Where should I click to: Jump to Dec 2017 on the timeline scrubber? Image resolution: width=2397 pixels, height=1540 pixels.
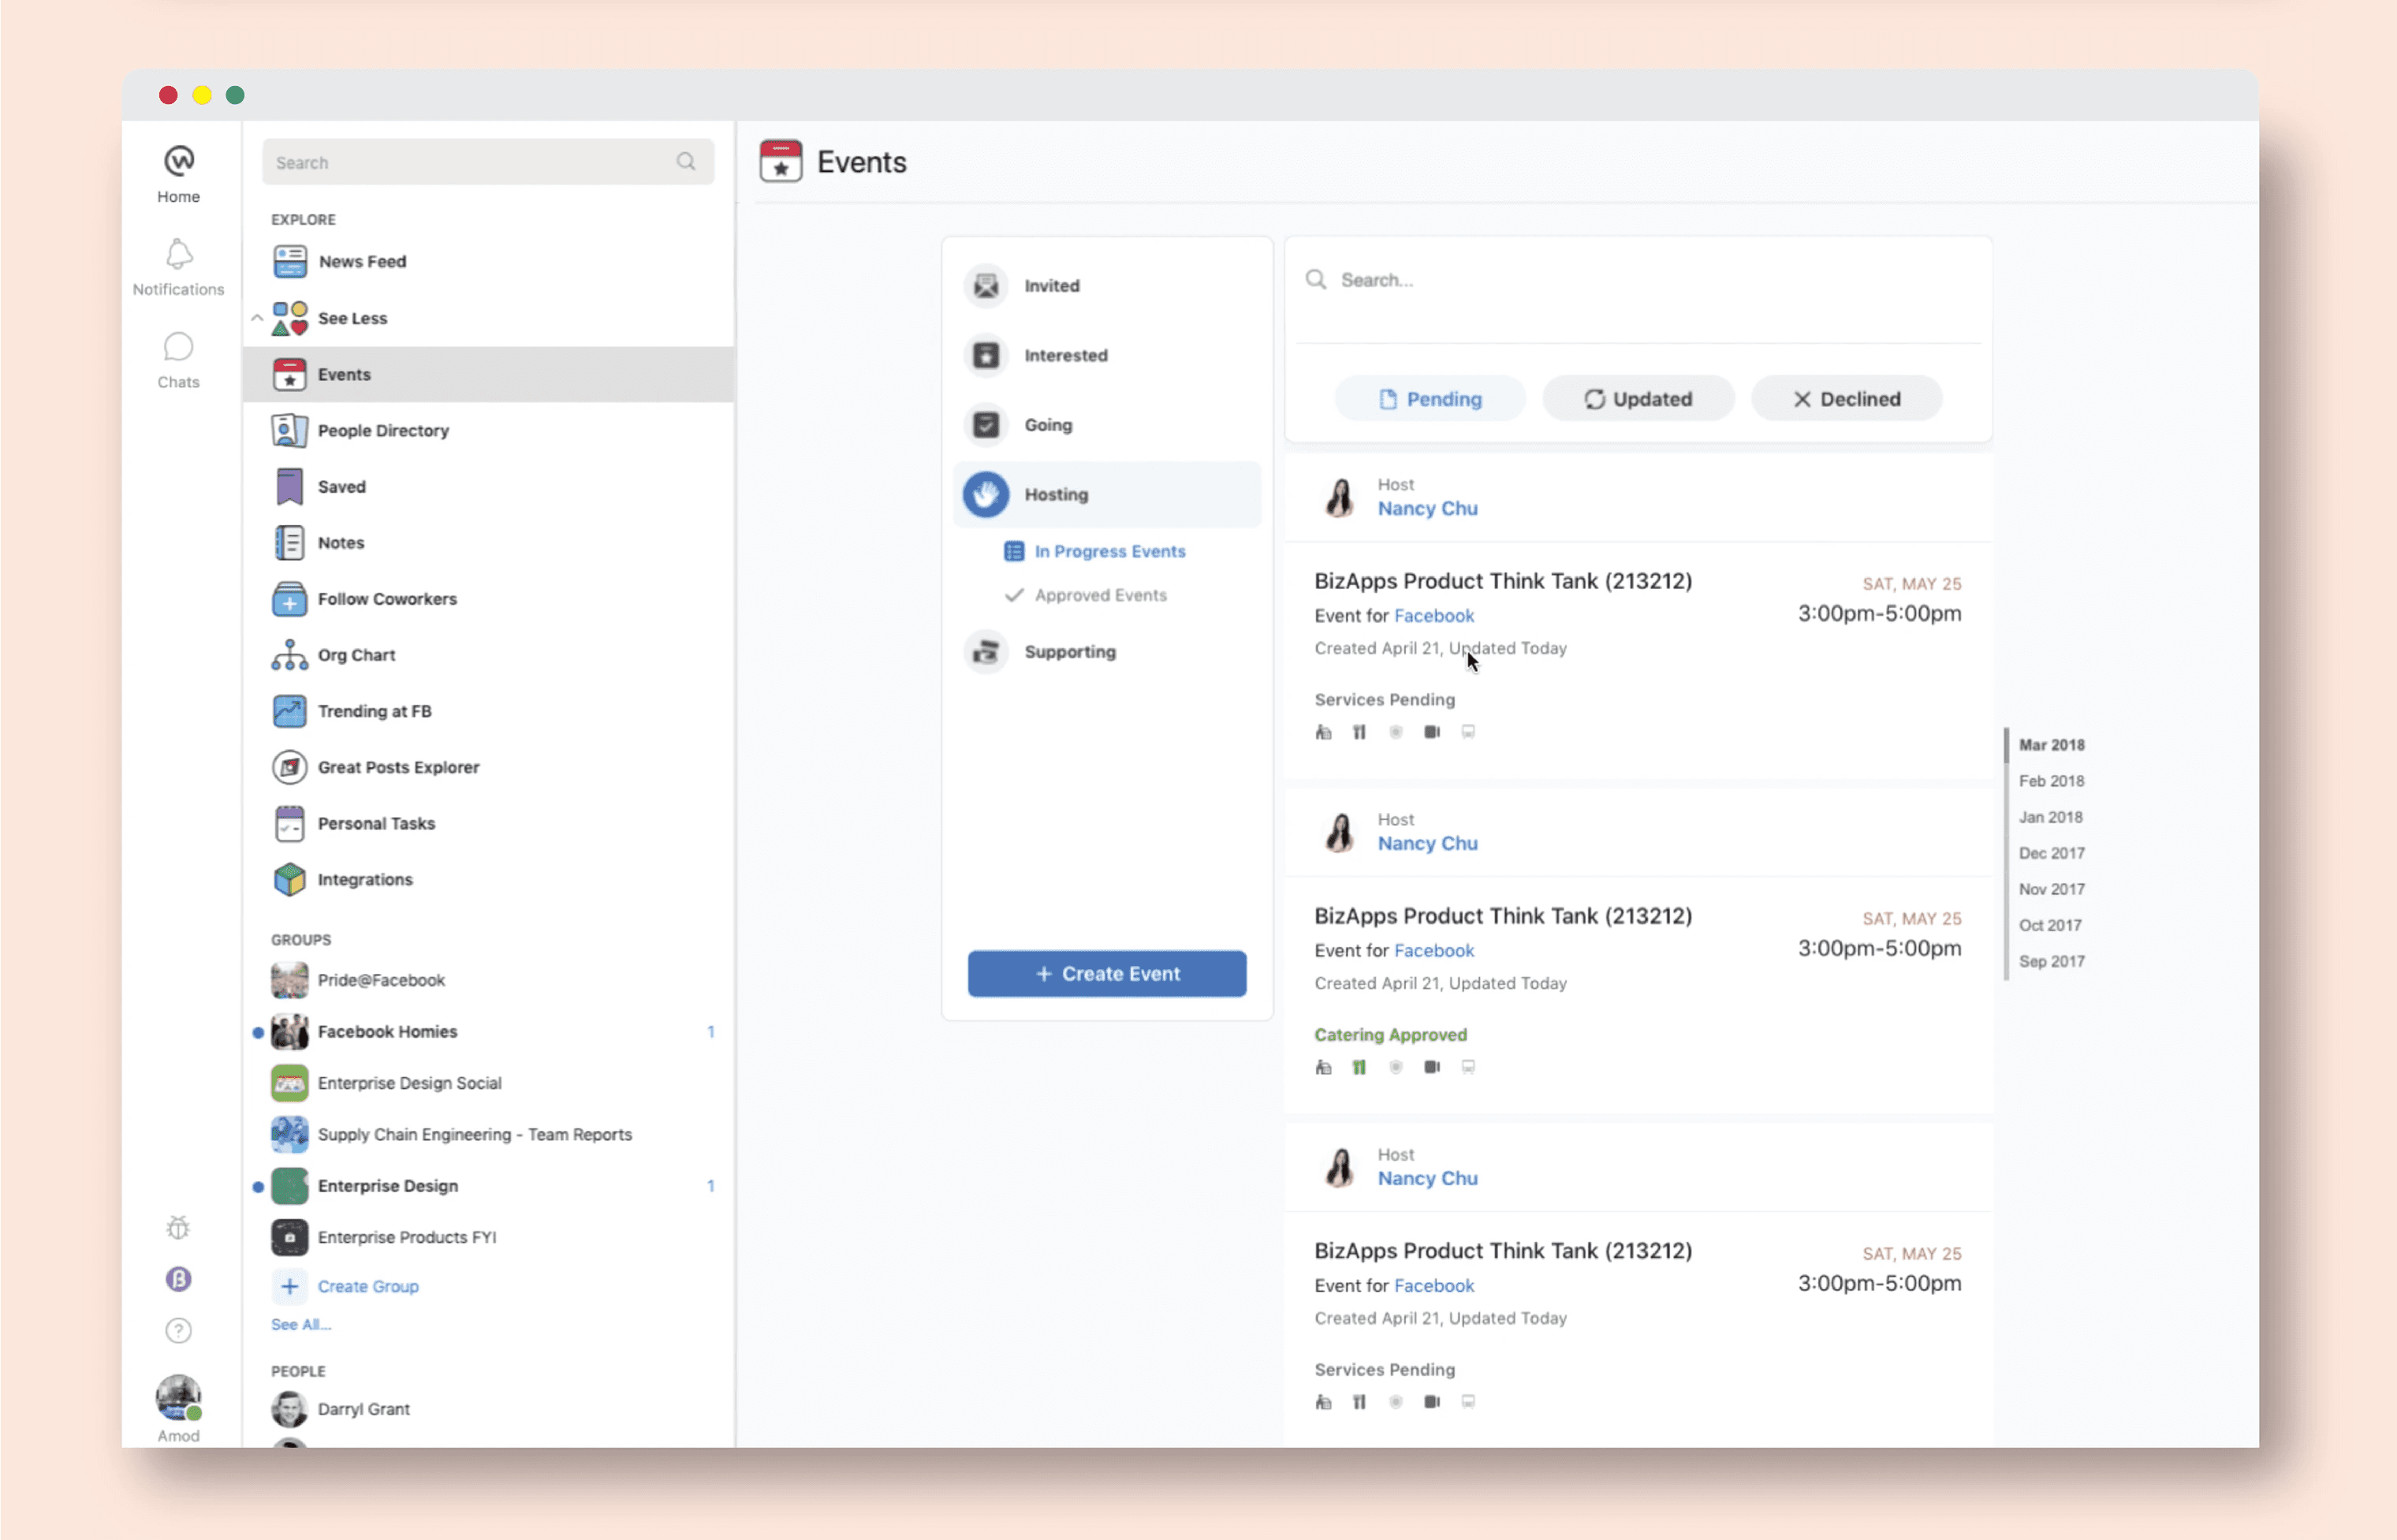tap(2050, 853)
